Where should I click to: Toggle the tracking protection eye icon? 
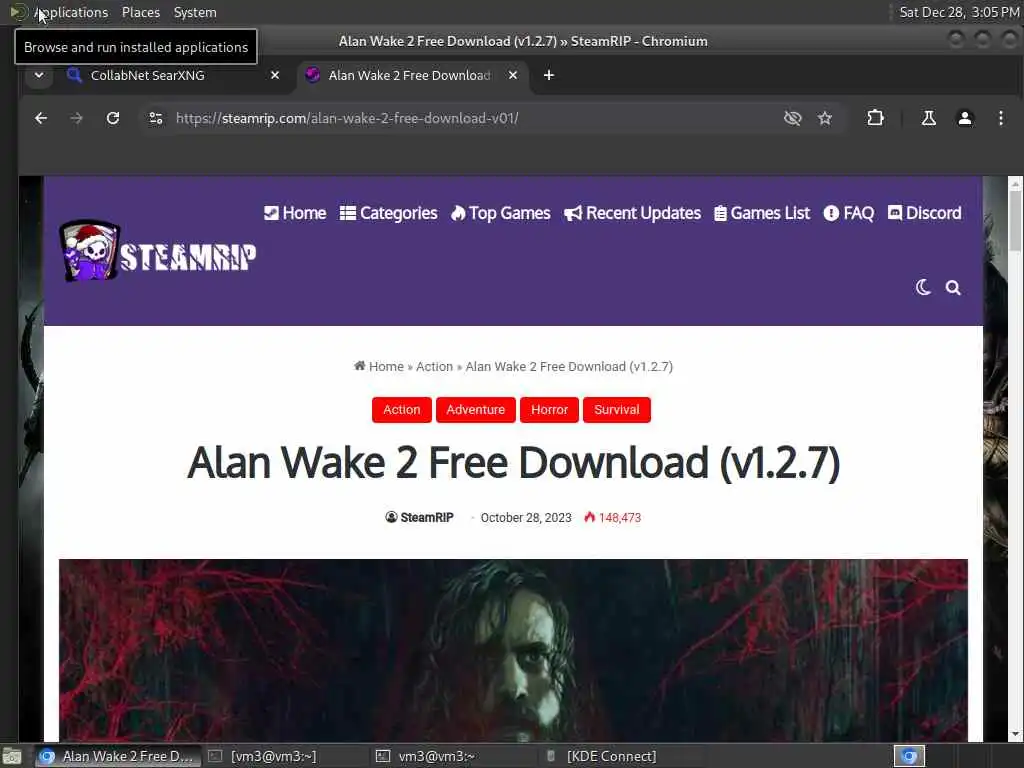[x=792, y=118]
